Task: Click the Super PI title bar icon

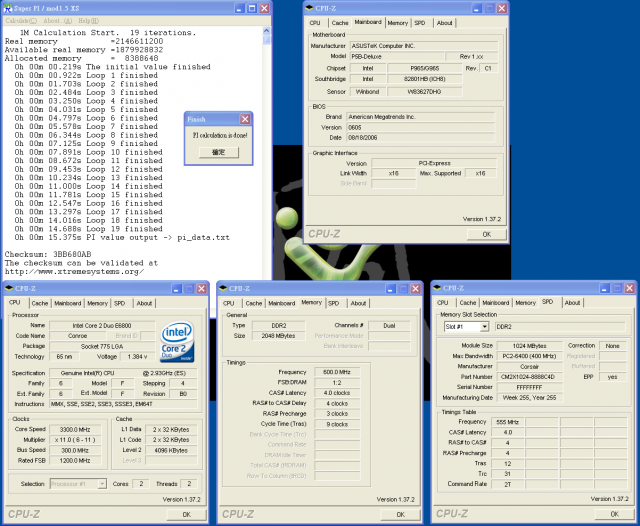Action: pos(7,8)
